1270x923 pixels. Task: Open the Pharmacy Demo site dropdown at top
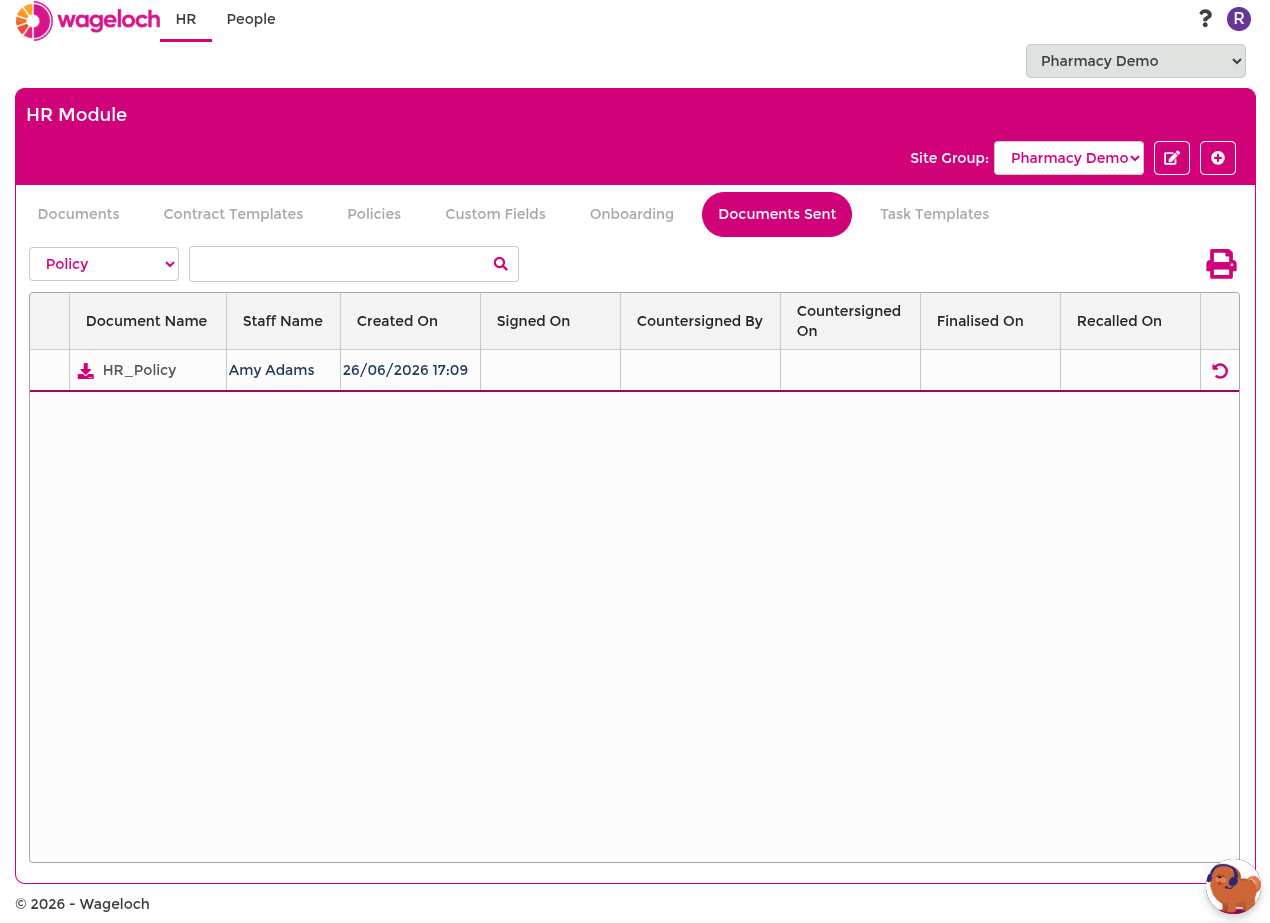[1136, 61]
